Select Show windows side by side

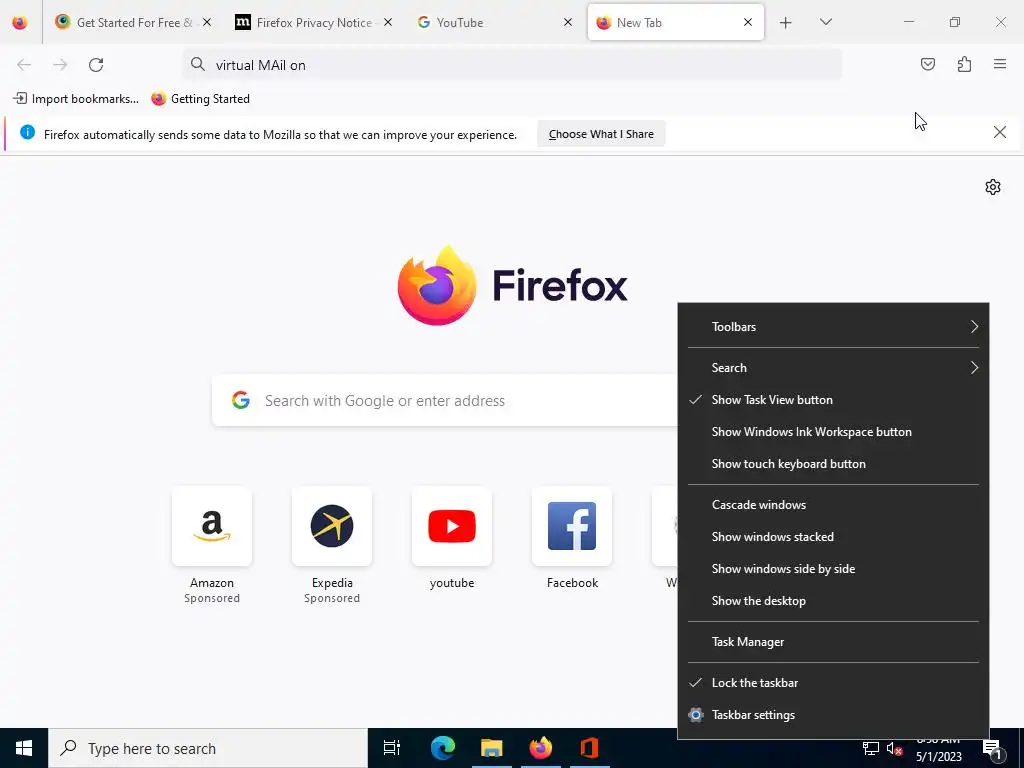click(x=833, y=569)
